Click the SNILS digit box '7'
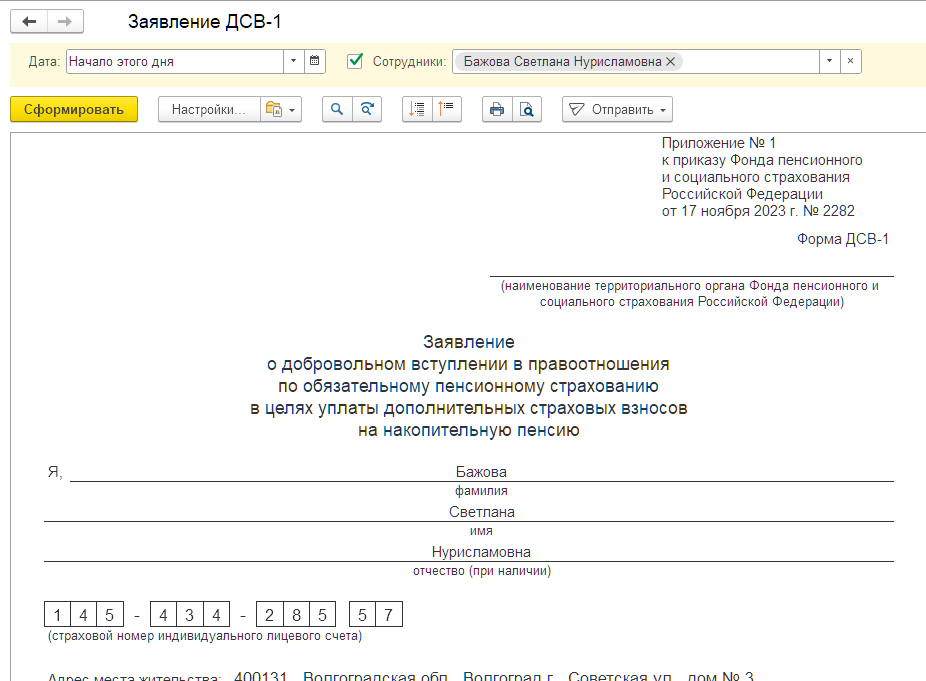This screenshot has width=926, height=681. click(x=389, y=615)
